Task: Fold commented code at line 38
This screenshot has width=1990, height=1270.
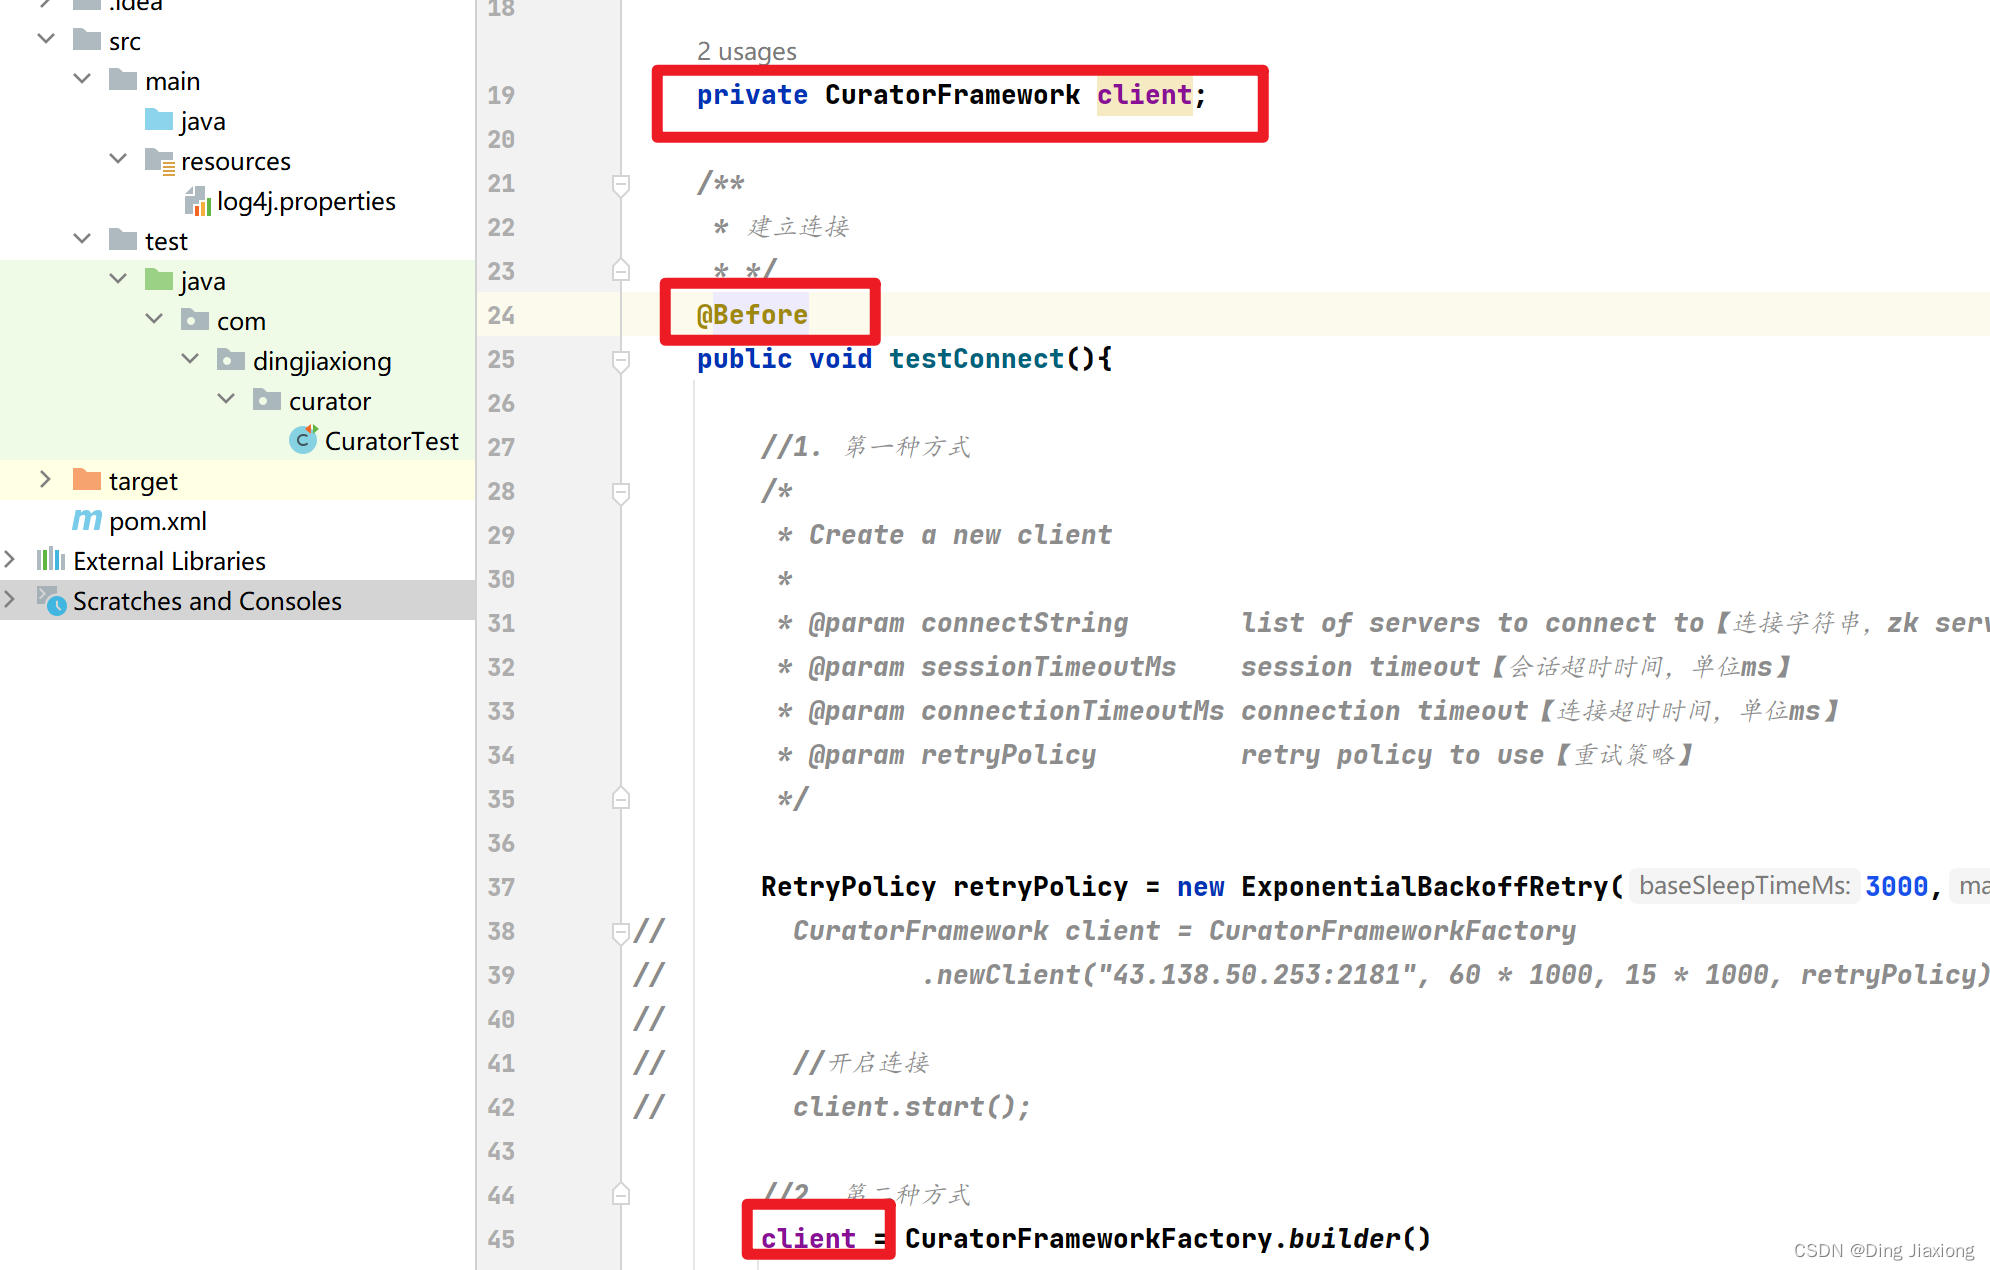Action: click(x=621, y=932)
